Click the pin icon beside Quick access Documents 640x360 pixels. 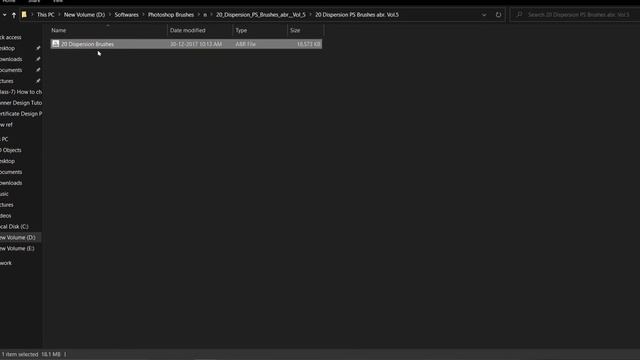[38, 70]
